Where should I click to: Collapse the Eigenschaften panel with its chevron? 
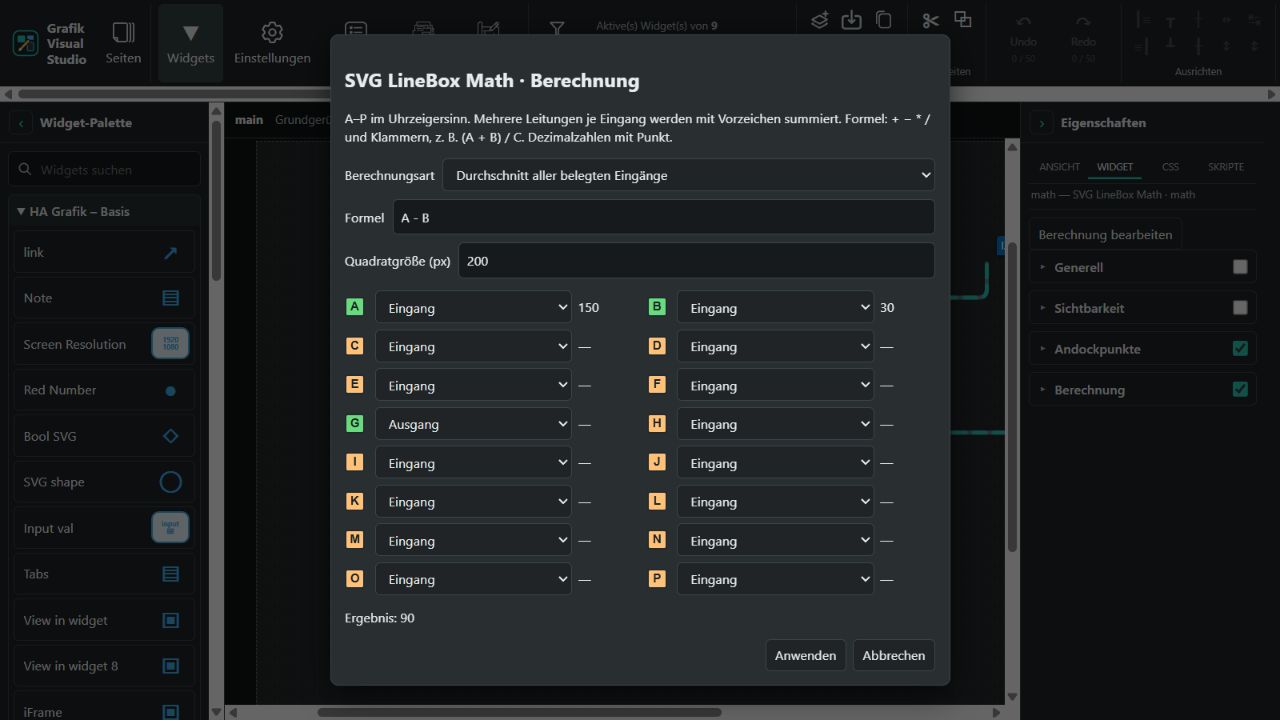coord(1042,123)
